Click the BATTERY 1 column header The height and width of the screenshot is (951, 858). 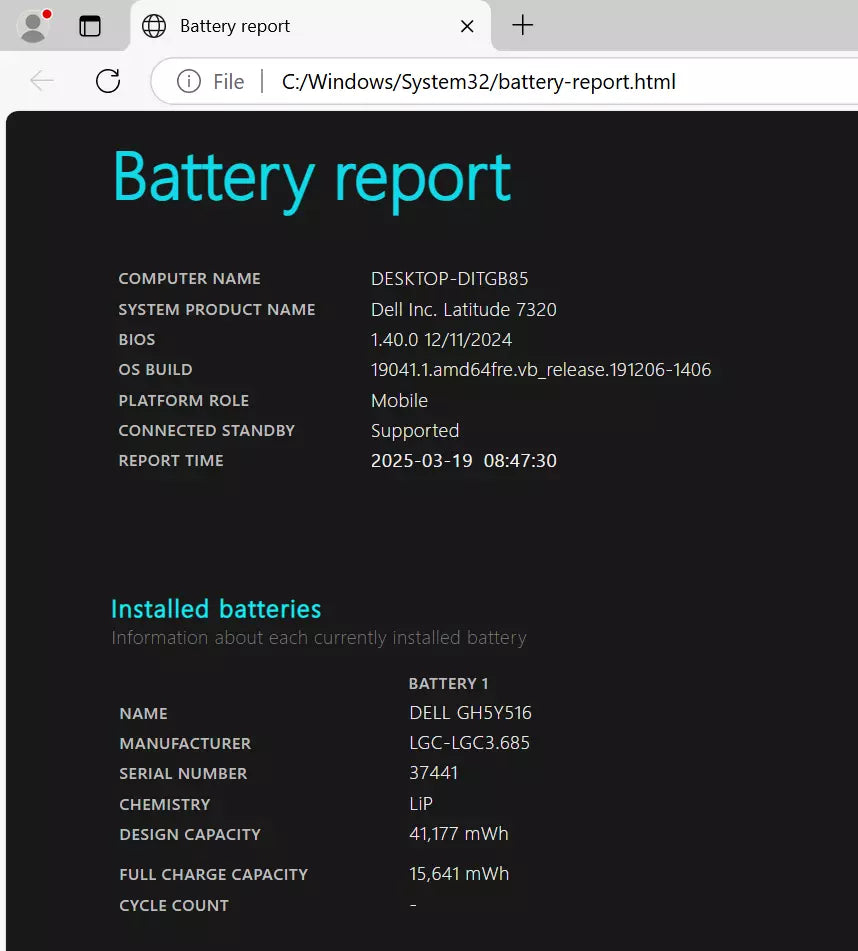[448, 683]
